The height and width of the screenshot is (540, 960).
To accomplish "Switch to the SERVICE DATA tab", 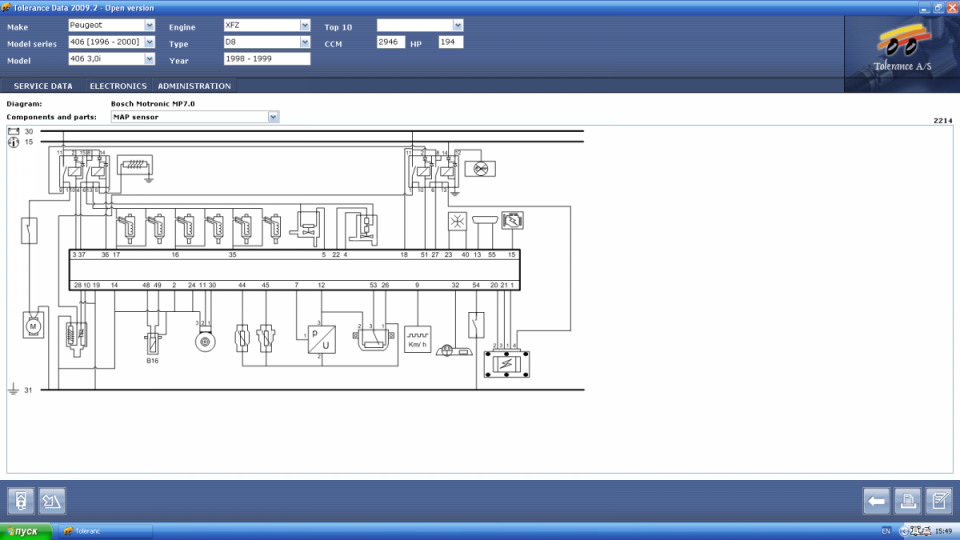I will pos(43,86).
